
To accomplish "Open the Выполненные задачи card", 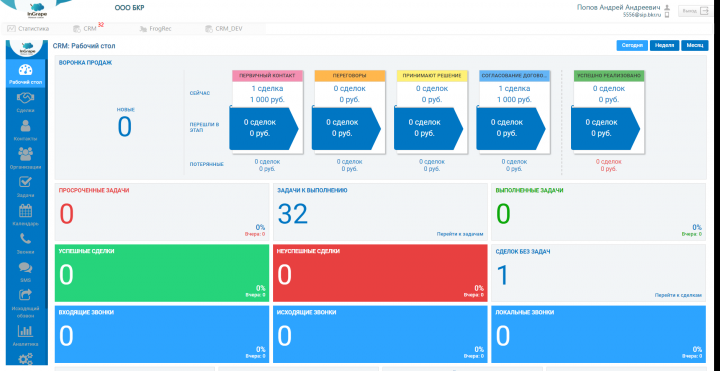I will (598, 212).
